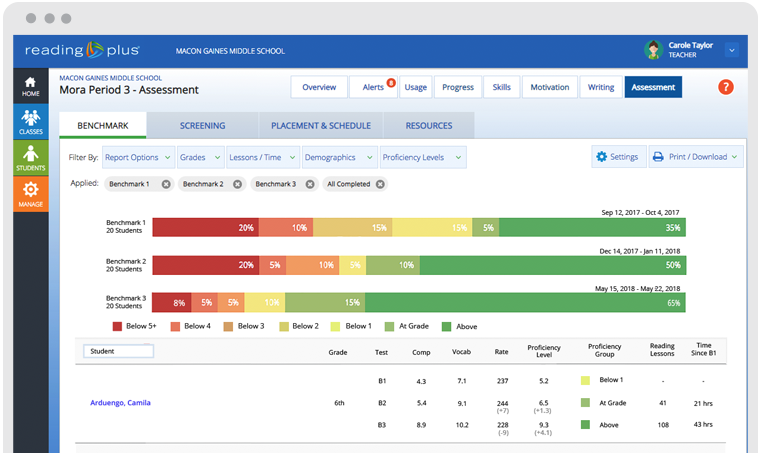Screen dimensions: 760x453
Task: Switch to the Screening tab
Action: point(202,126)
